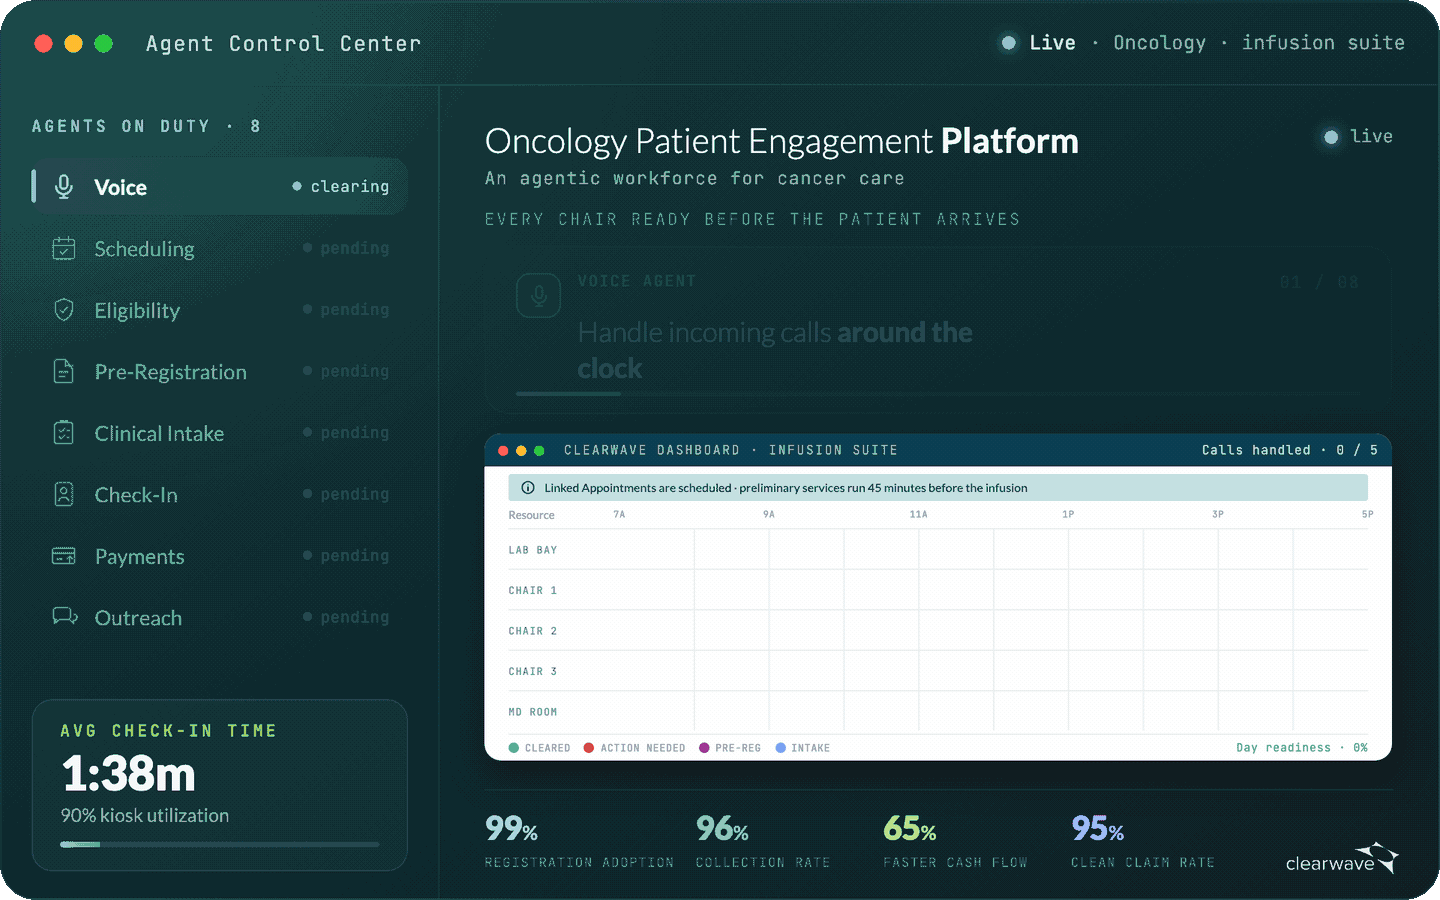
Task: Click the Pre-Registration document icon
Action: point(64,371)
